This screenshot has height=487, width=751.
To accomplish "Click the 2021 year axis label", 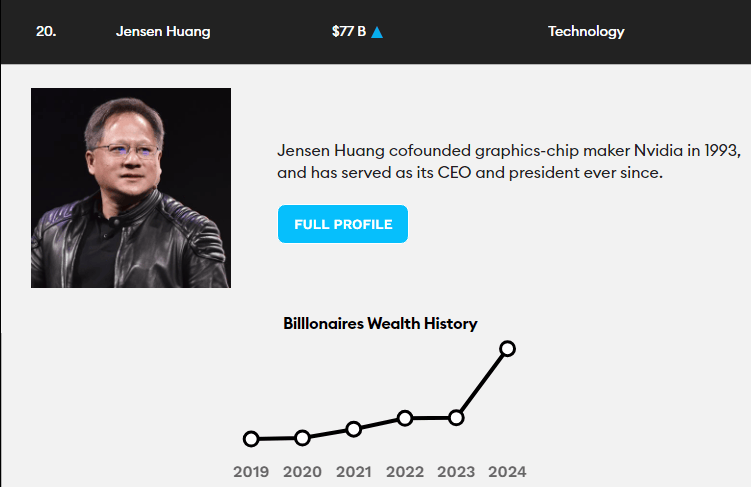I will [353, 472].
